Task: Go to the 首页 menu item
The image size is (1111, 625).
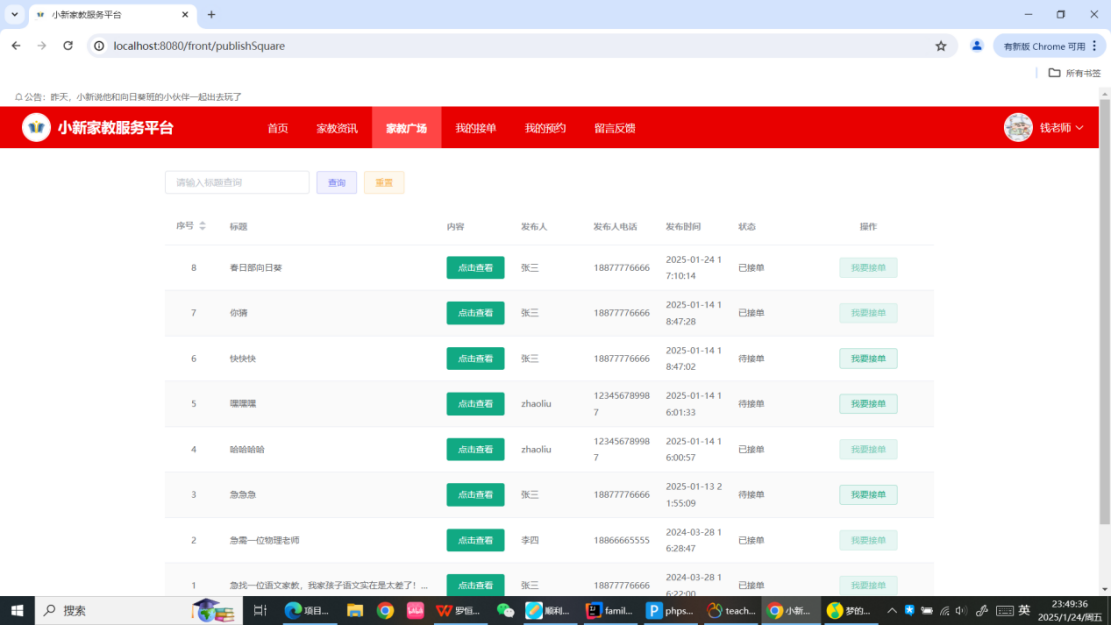Action: click(278, 128)
